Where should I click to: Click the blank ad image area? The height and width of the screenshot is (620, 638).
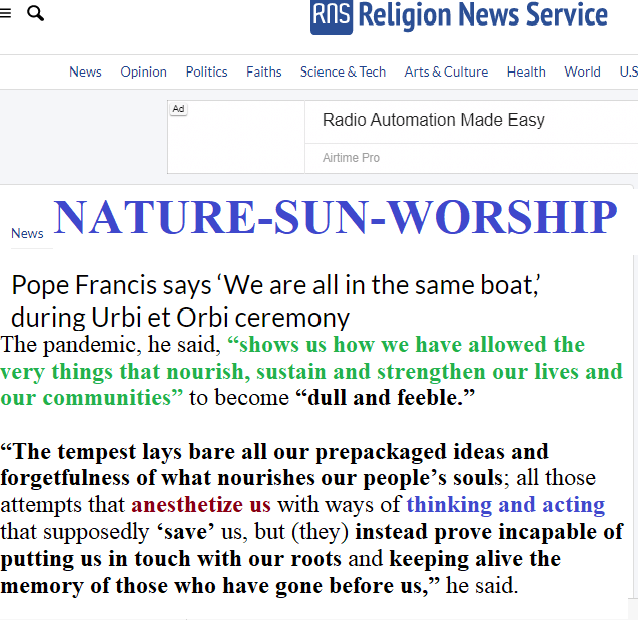[x=236, y=140]
